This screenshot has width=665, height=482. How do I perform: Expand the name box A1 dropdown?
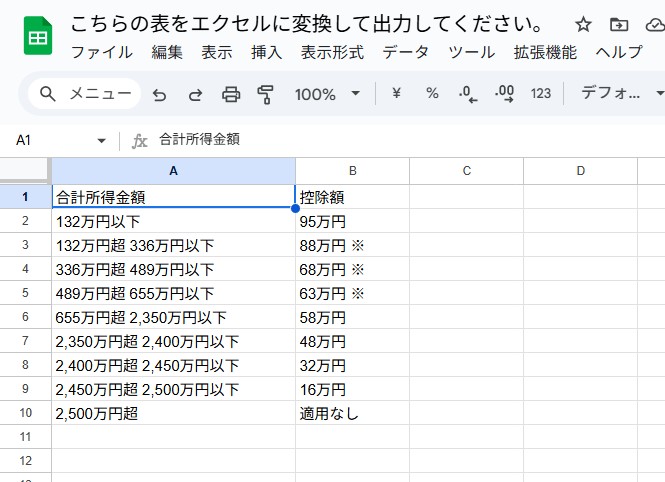pos(101,141)
